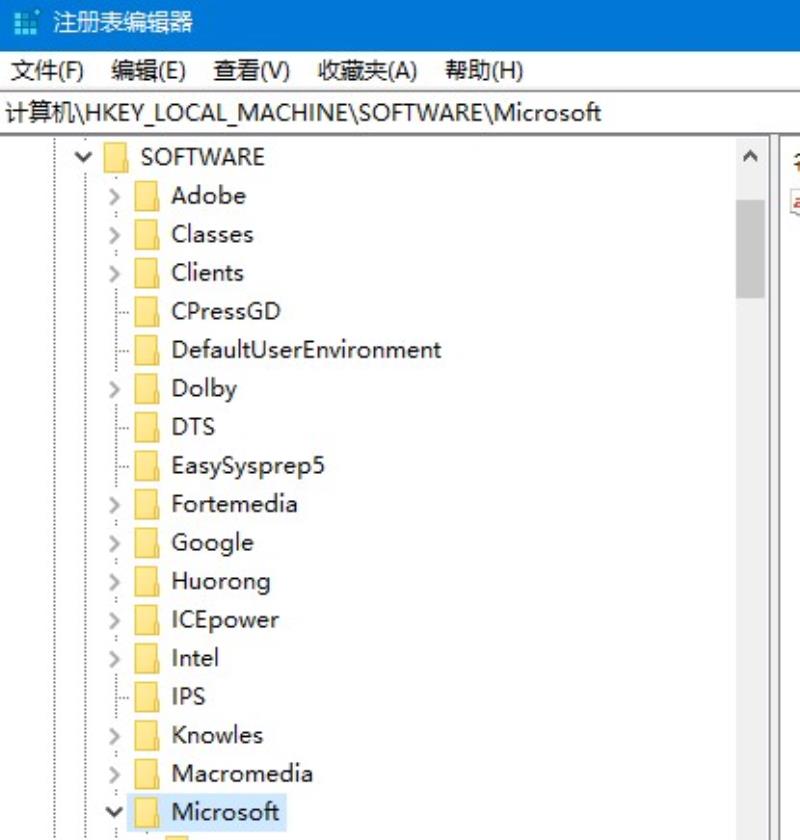Expand the Google key
This screenshot has height=840, width=800.
(114, 543)
